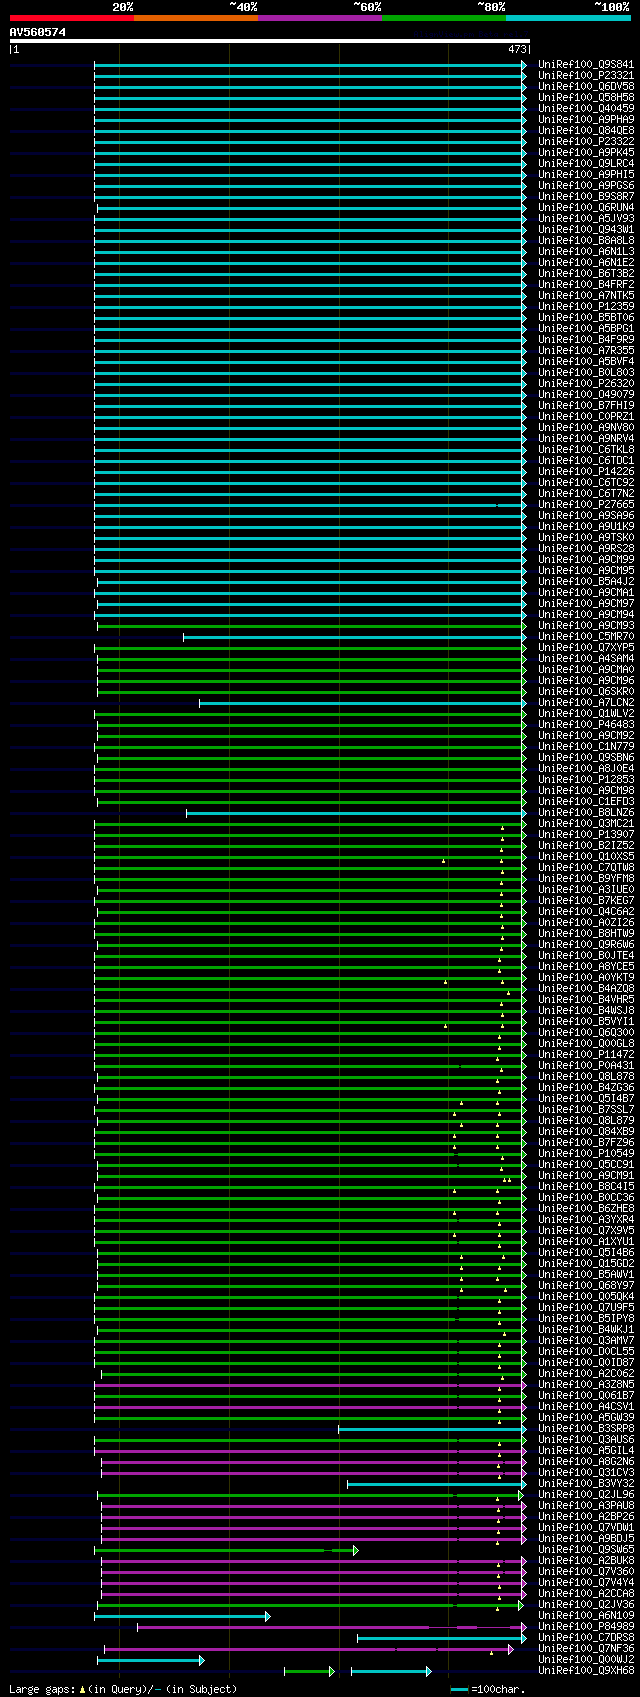Viewport: 640px width, 1697px height.
Task: Click UniRef100_Q7XYP5 label
Action: point(586,647)
